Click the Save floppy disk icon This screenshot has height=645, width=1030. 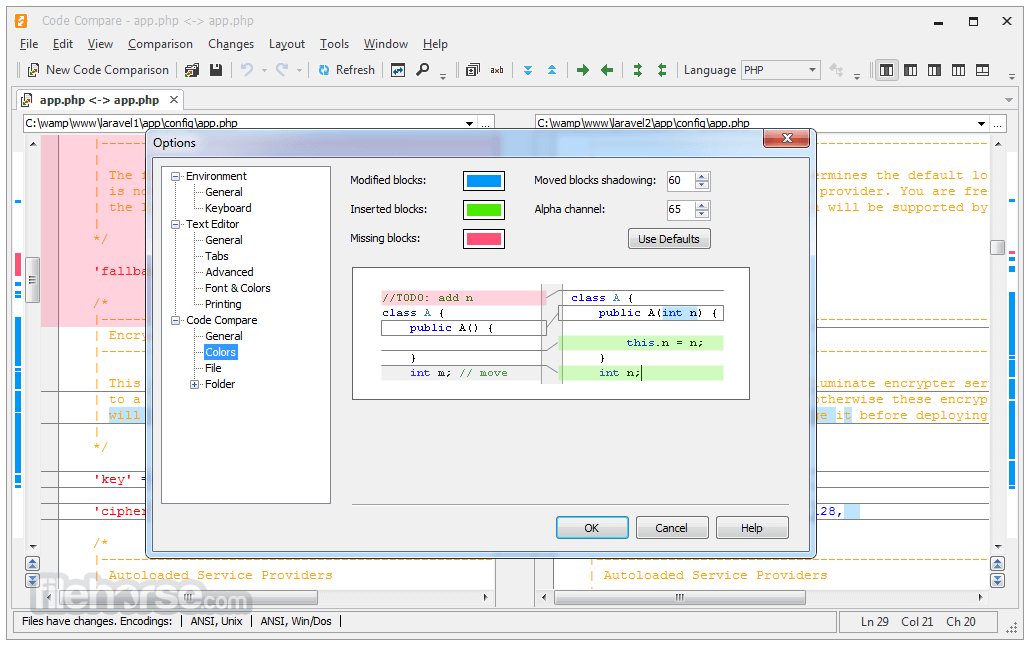pos(215,70)
